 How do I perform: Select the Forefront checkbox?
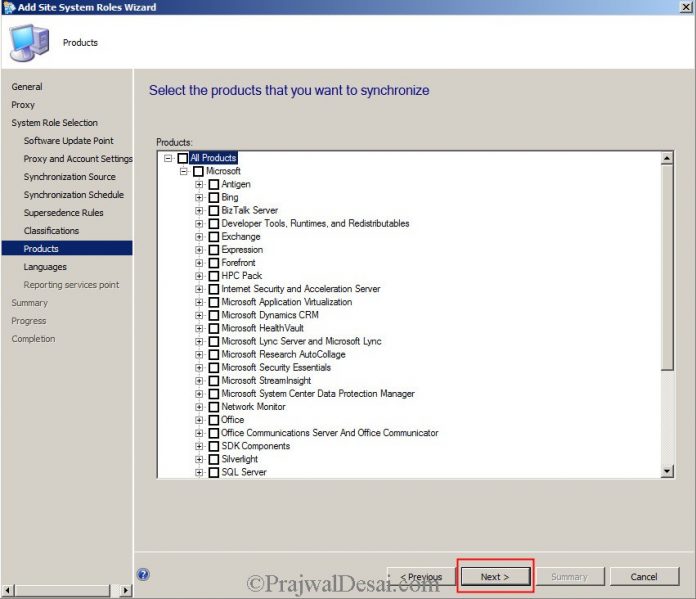click(x=214, y=263)
